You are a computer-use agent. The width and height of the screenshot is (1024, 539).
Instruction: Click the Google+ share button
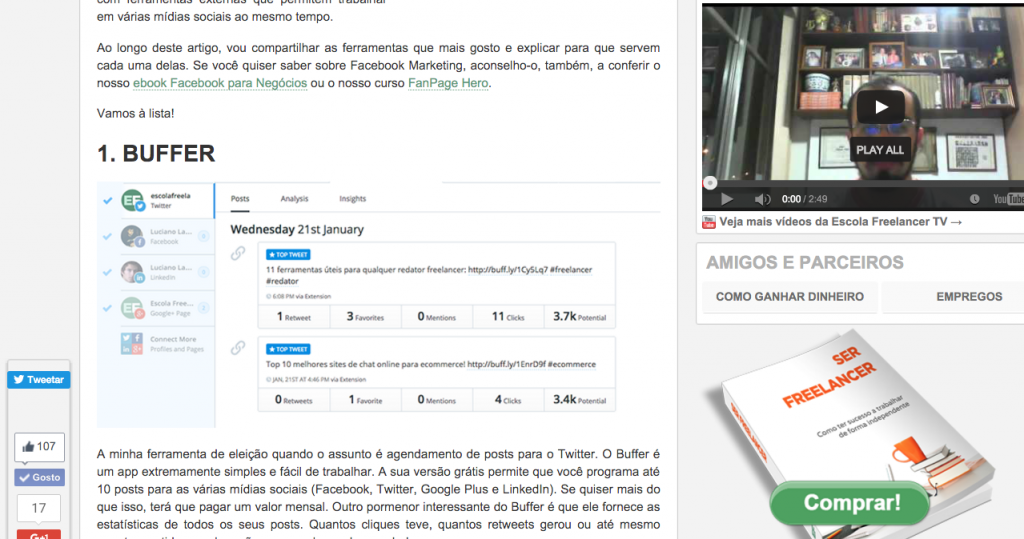[39, 534]
